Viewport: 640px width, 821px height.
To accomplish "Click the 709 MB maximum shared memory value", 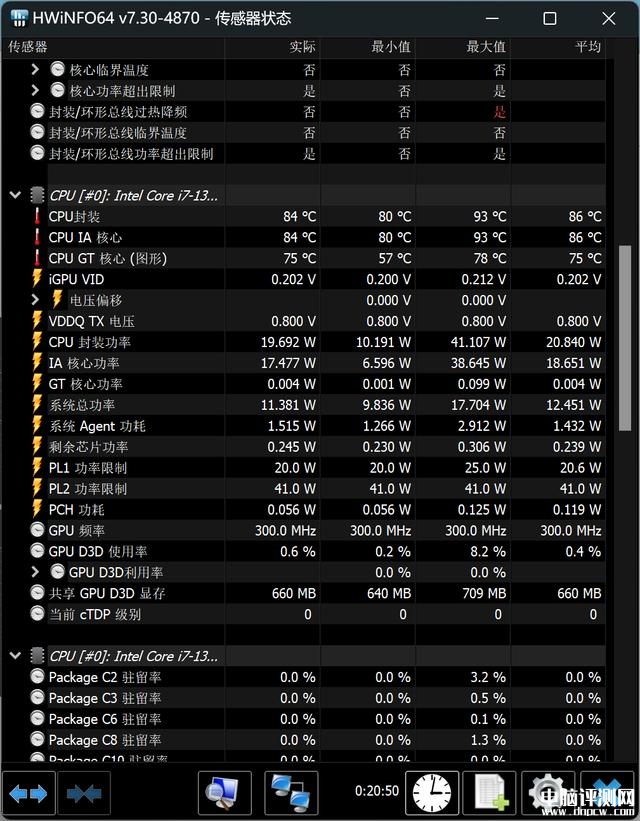I will click(484, 593).
